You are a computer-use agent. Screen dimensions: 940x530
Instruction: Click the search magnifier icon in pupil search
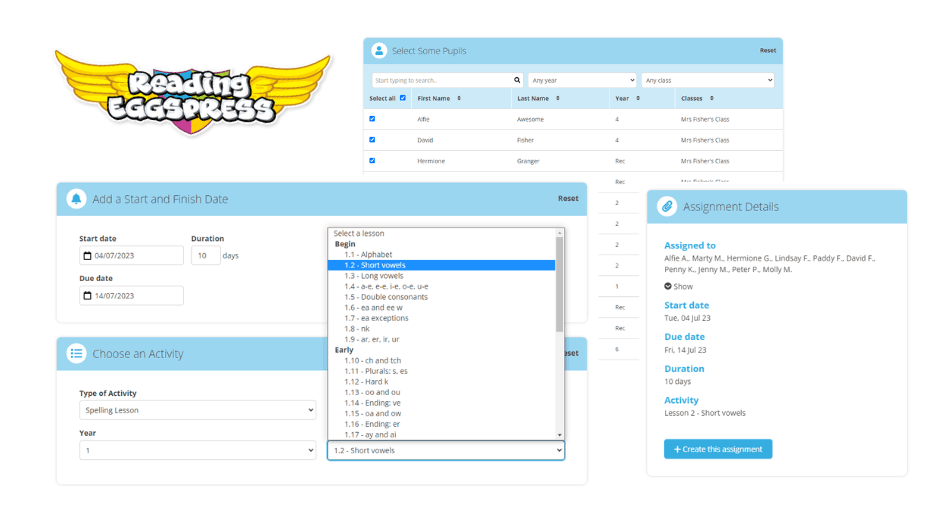point(517,80)
